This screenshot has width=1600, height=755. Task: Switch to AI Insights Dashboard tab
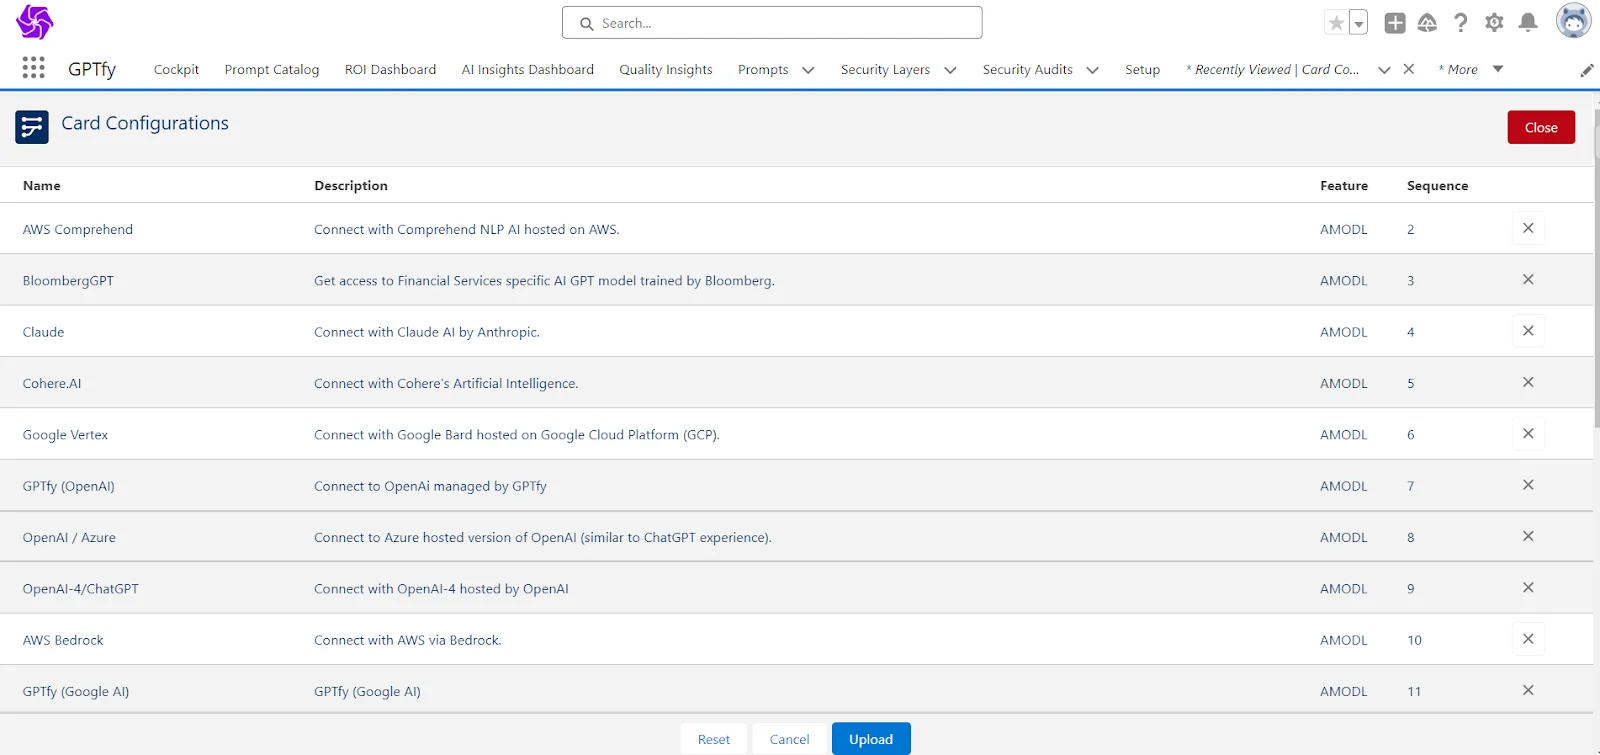point(528,69)
